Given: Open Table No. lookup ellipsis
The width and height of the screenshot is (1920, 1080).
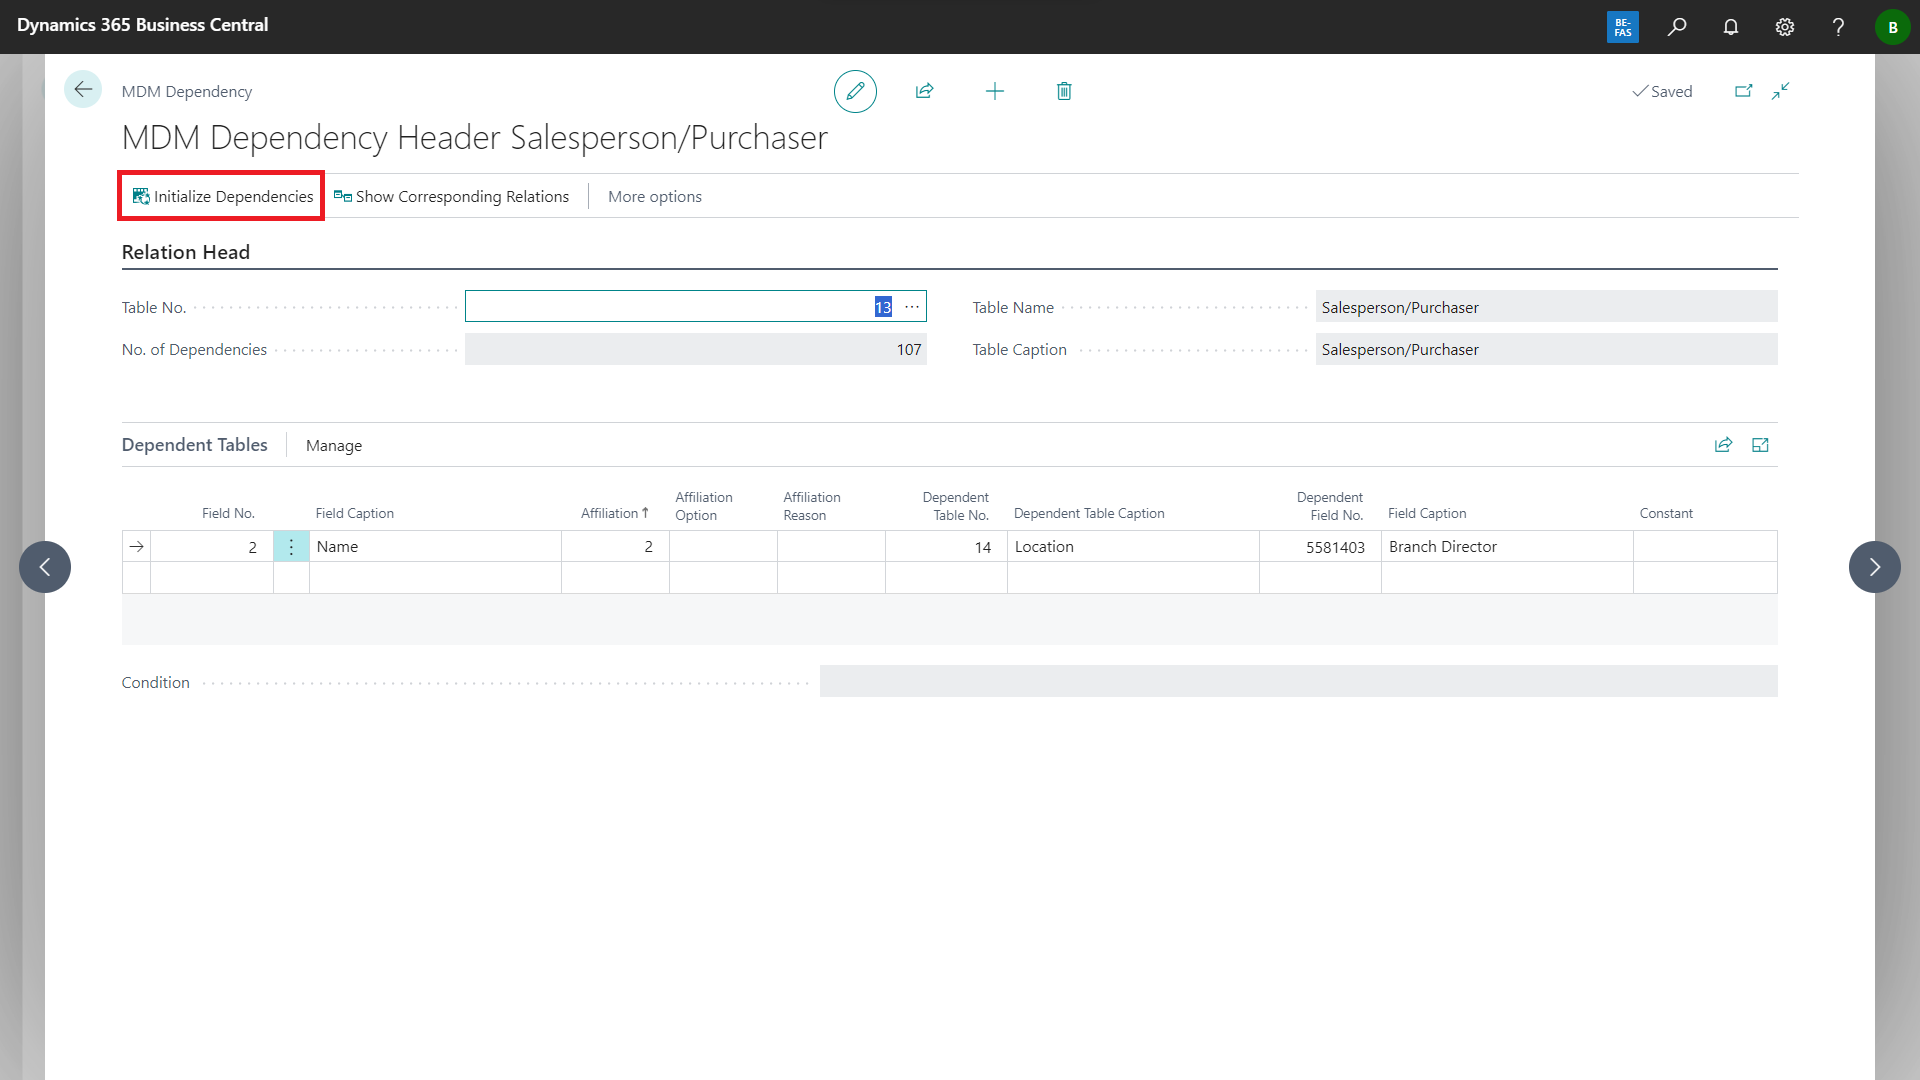Looking at the screenshot, I should coord(912,307).
